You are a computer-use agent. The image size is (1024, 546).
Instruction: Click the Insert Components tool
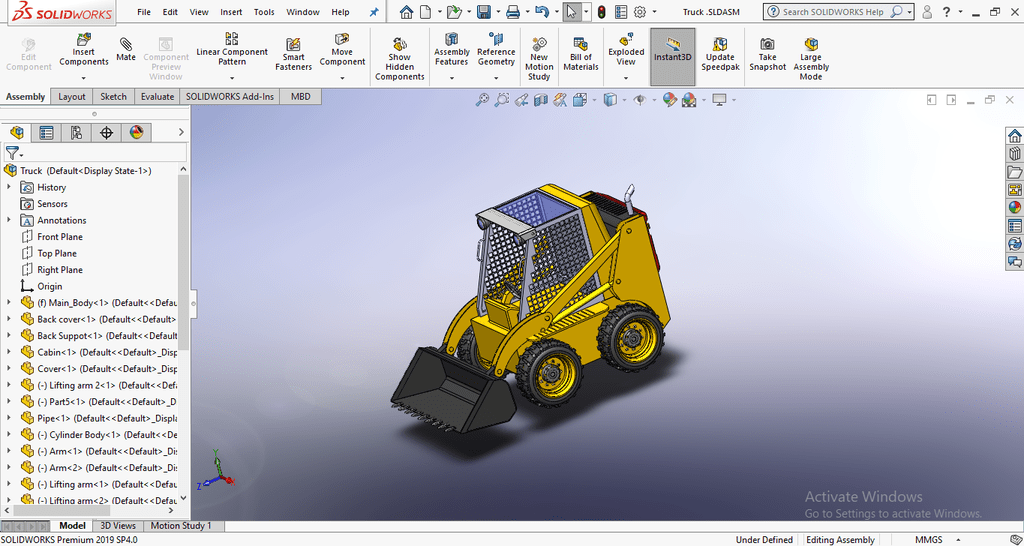click(84, 50)
